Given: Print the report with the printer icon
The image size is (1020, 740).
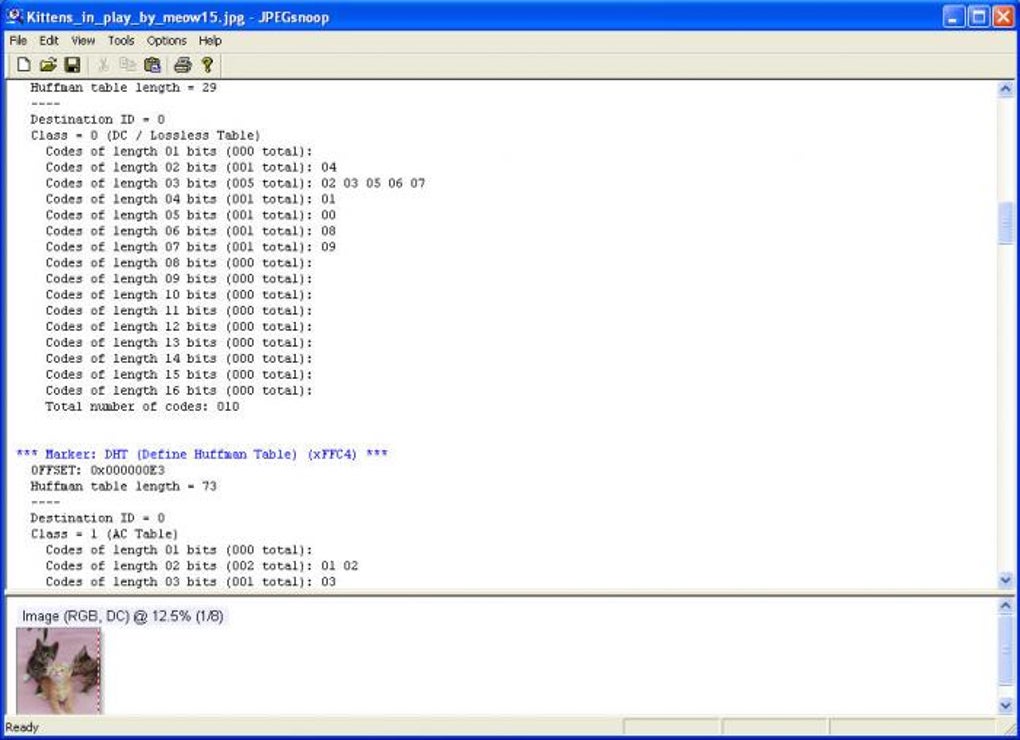Looking at the screenshot, I should click(183, 64).
